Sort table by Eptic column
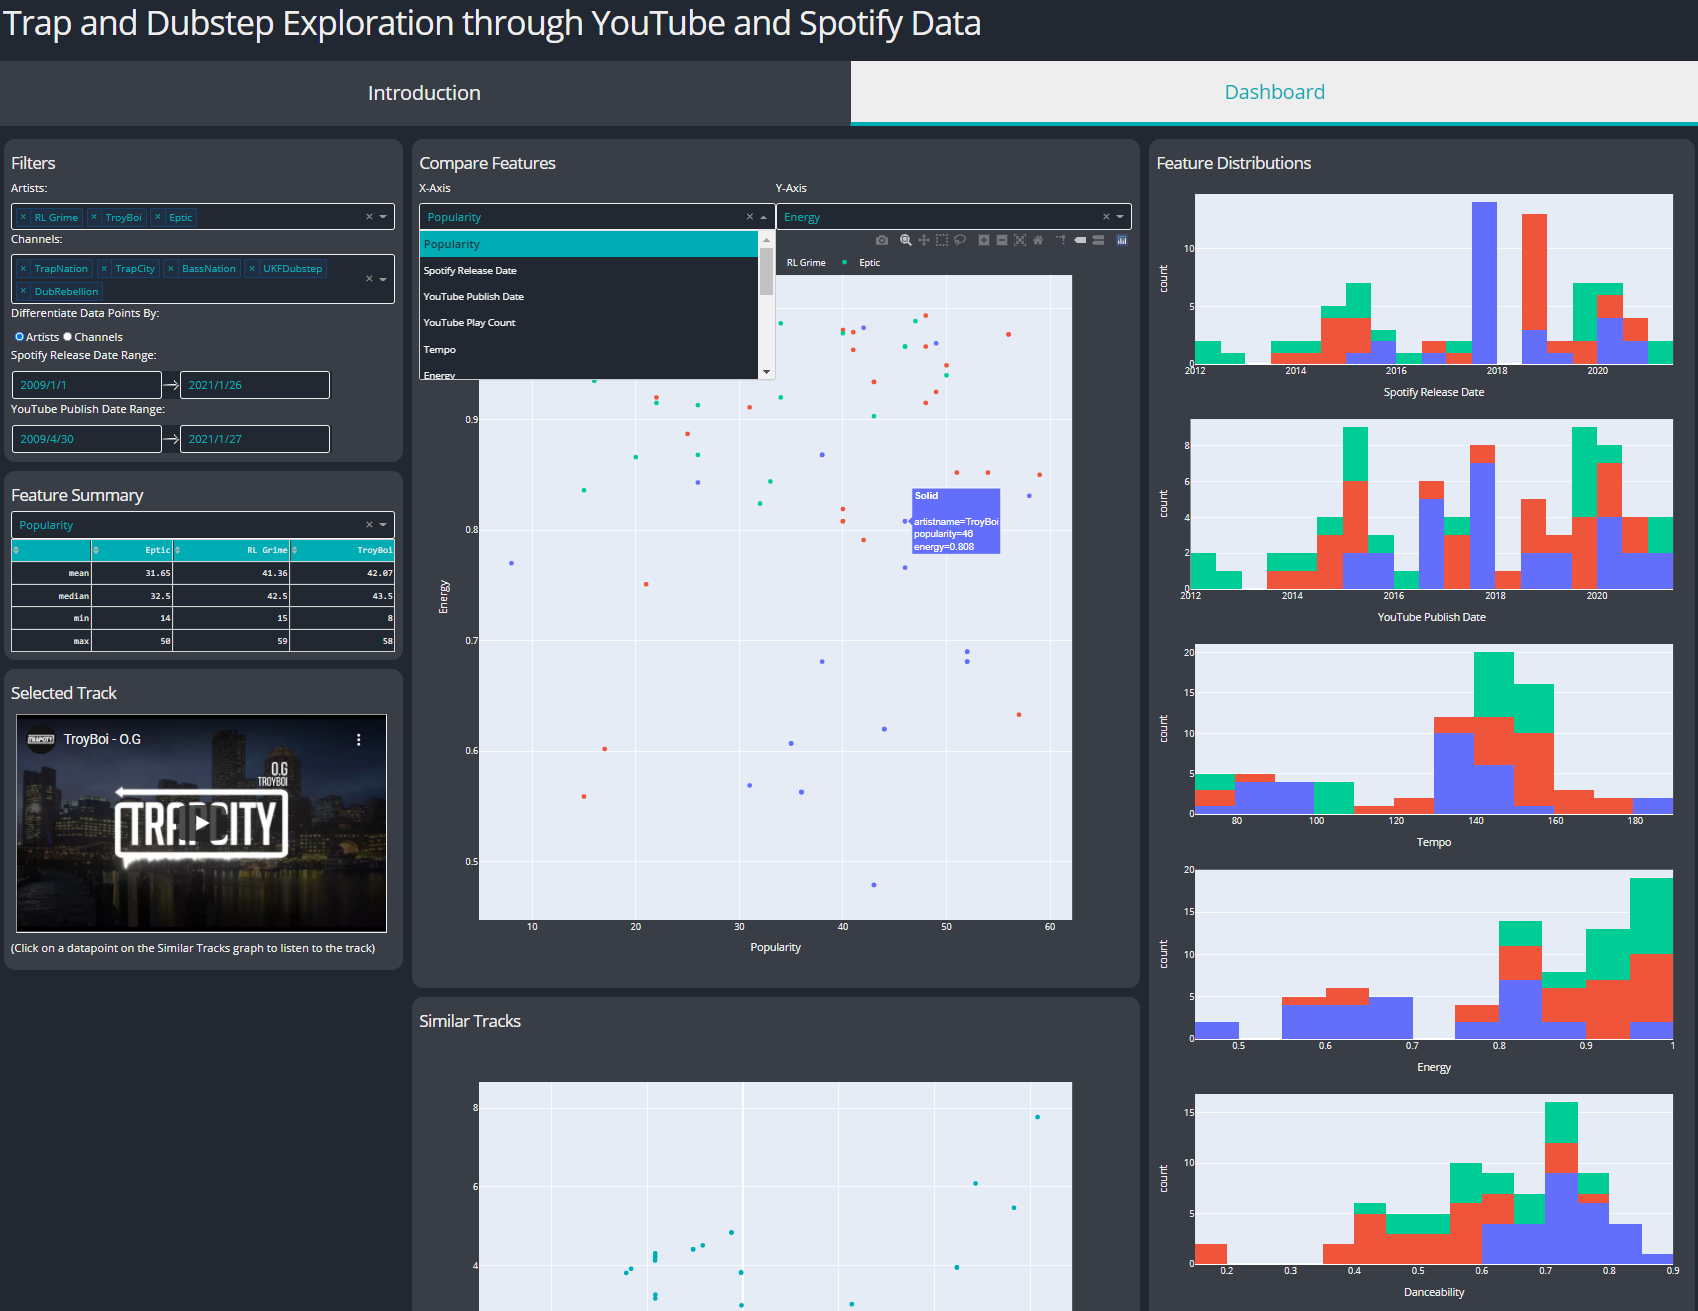 point(96,550)
